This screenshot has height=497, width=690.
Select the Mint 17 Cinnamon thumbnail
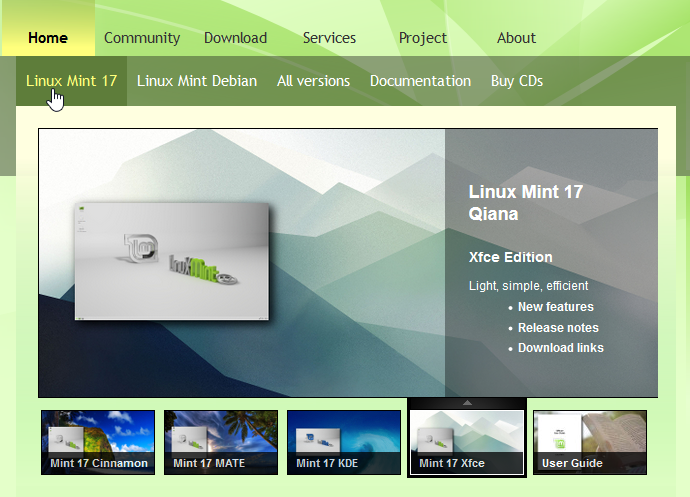click(x=98, y=441)
